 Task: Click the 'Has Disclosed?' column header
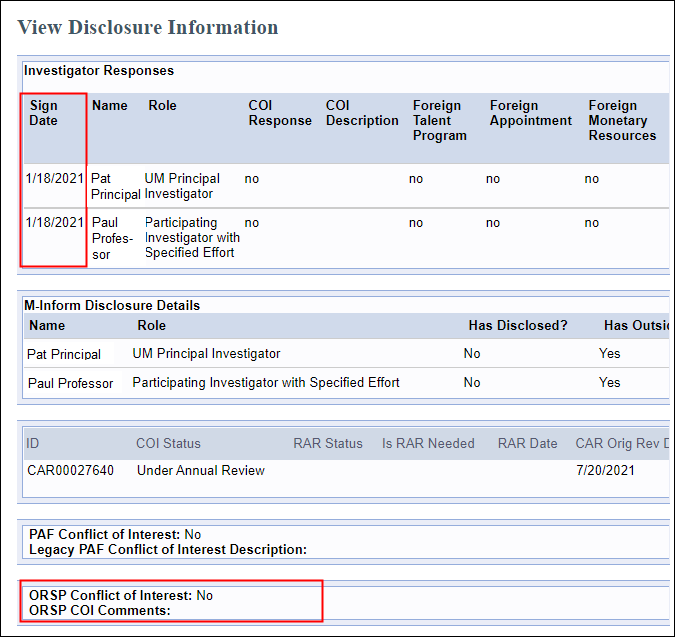pos(518,326)
